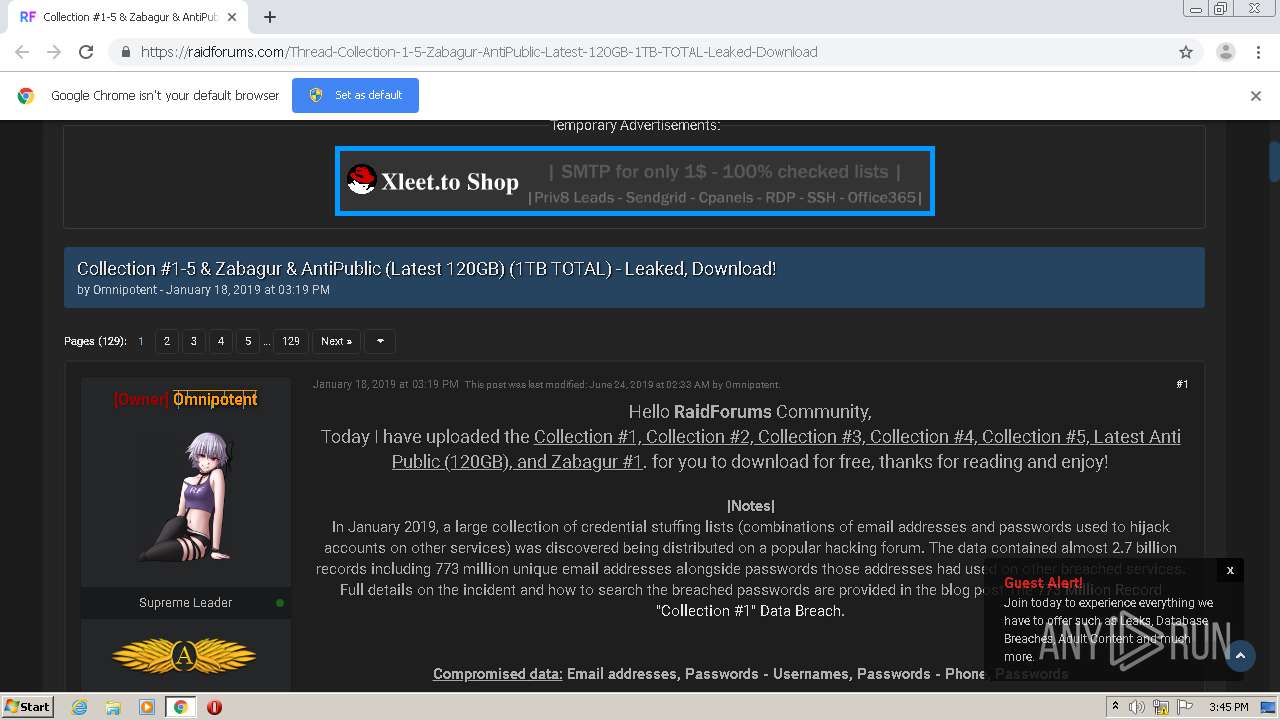This screenshot has width=1280, height=720.
Task: Click Omnipotent's anime avatar image
Action: click(x=186, y=496)
